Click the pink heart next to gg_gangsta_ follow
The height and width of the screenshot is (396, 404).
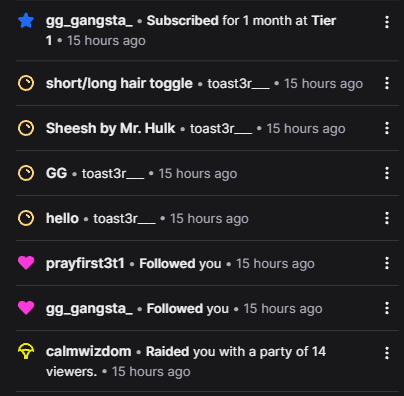26,308
